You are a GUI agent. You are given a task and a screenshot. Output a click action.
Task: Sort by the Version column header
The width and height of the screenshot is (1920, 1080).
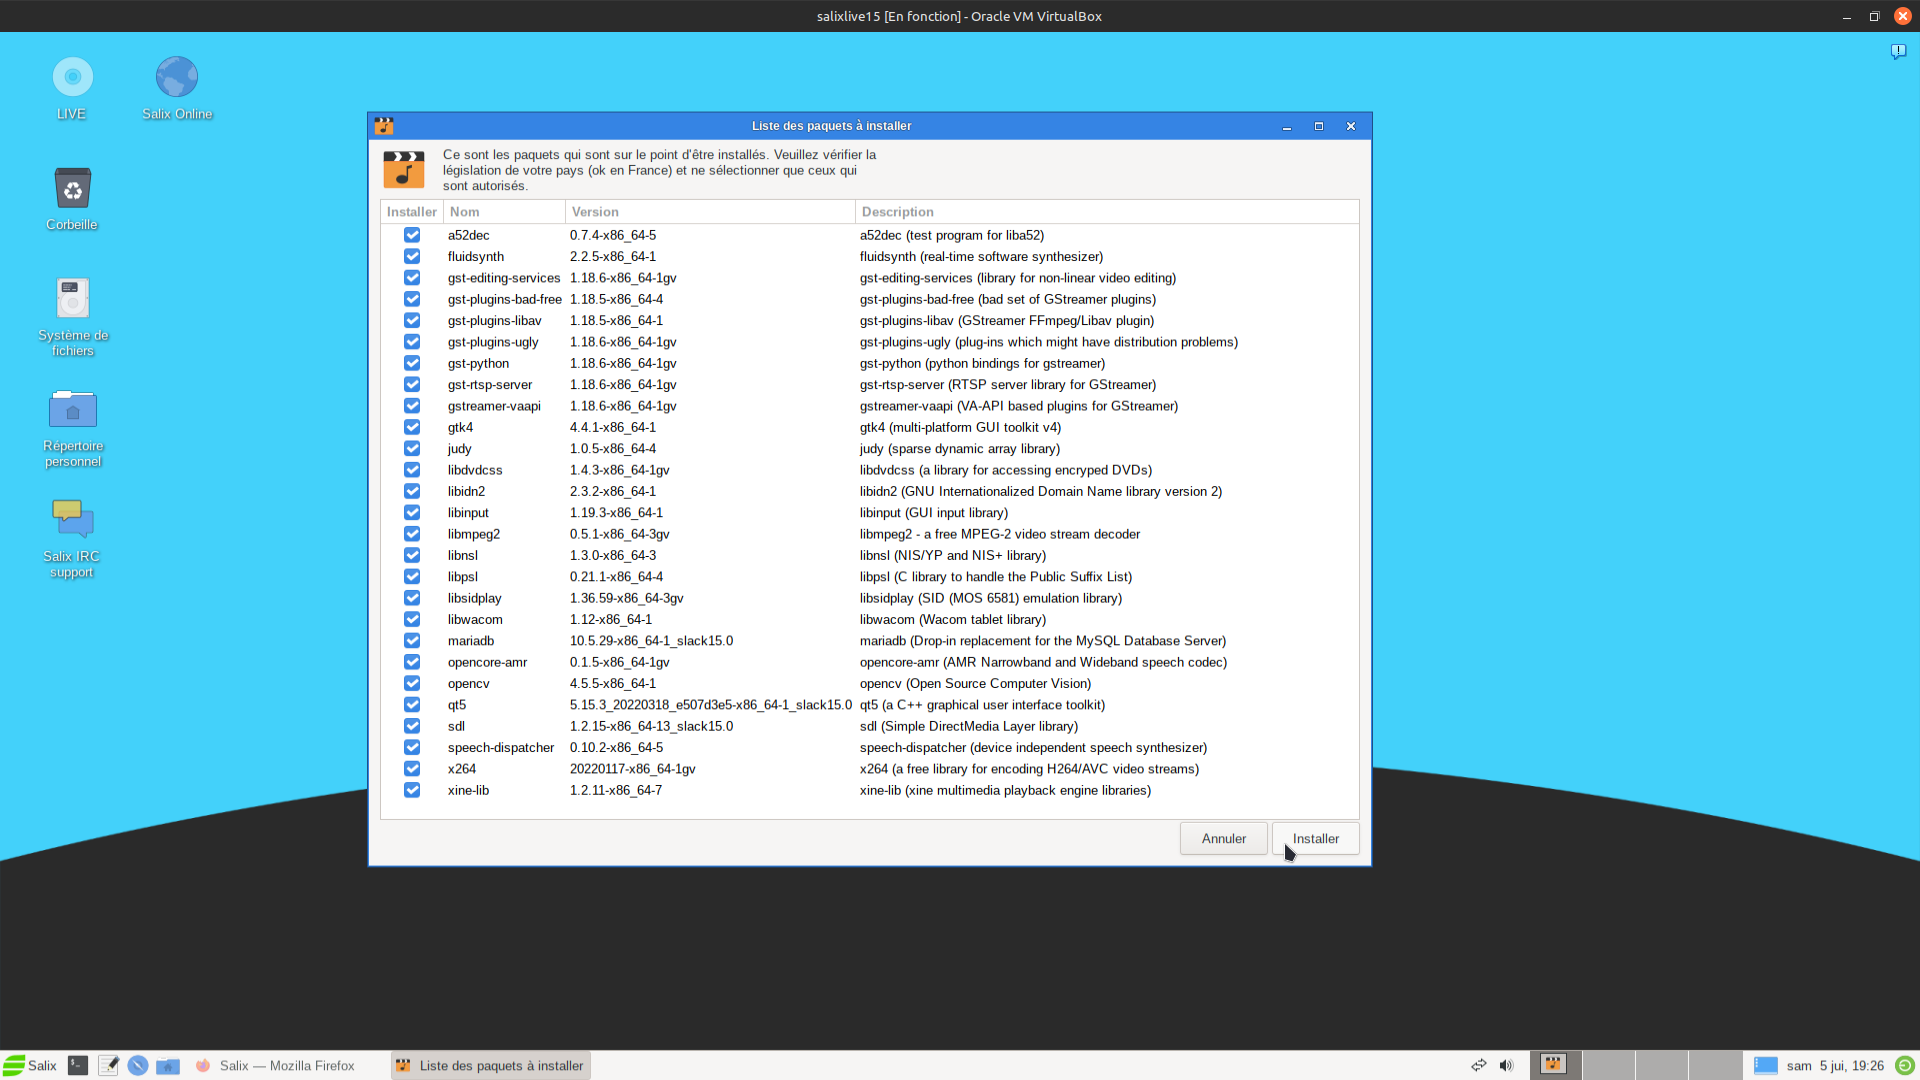(709, 212)
